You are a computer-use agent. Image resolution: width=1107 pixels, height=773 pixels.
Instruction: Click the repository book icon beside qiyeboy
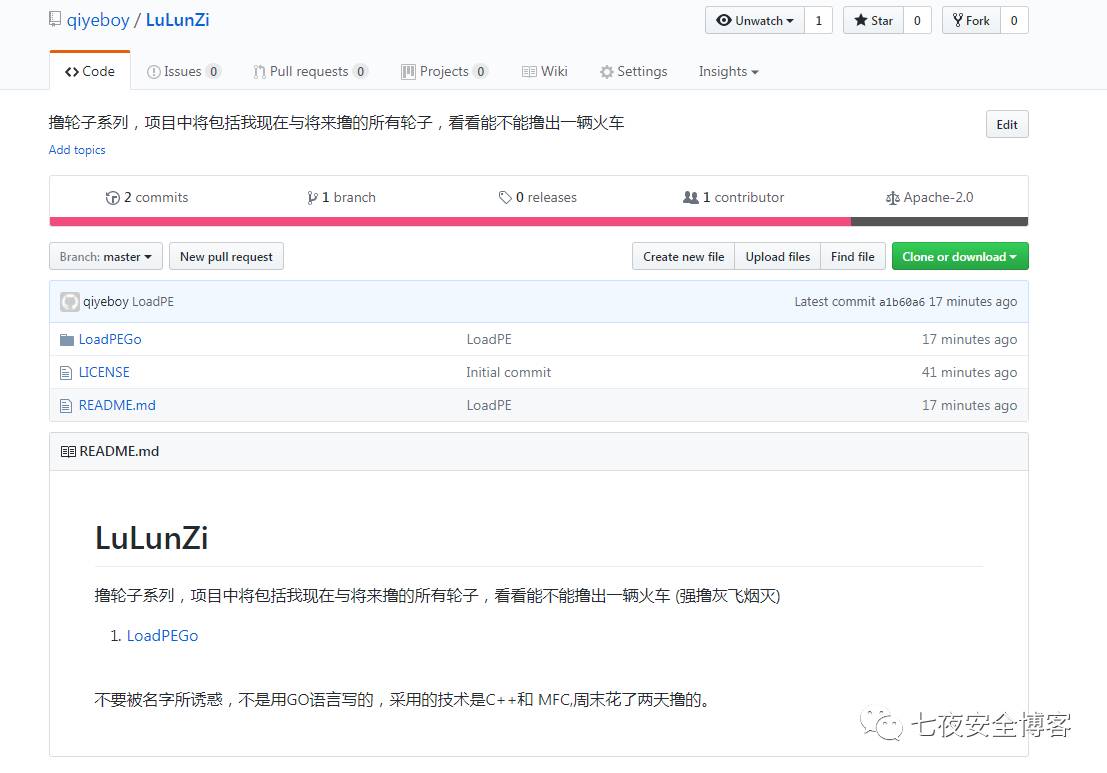point(54,20)
